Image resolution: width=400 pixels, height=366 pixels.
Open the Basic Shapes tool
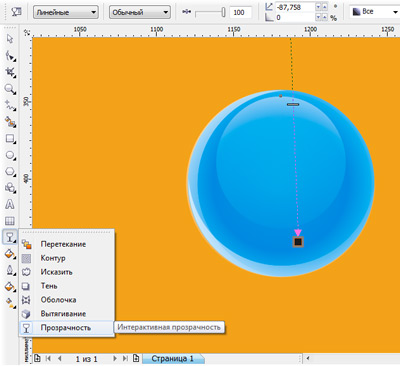pos(10,188)
